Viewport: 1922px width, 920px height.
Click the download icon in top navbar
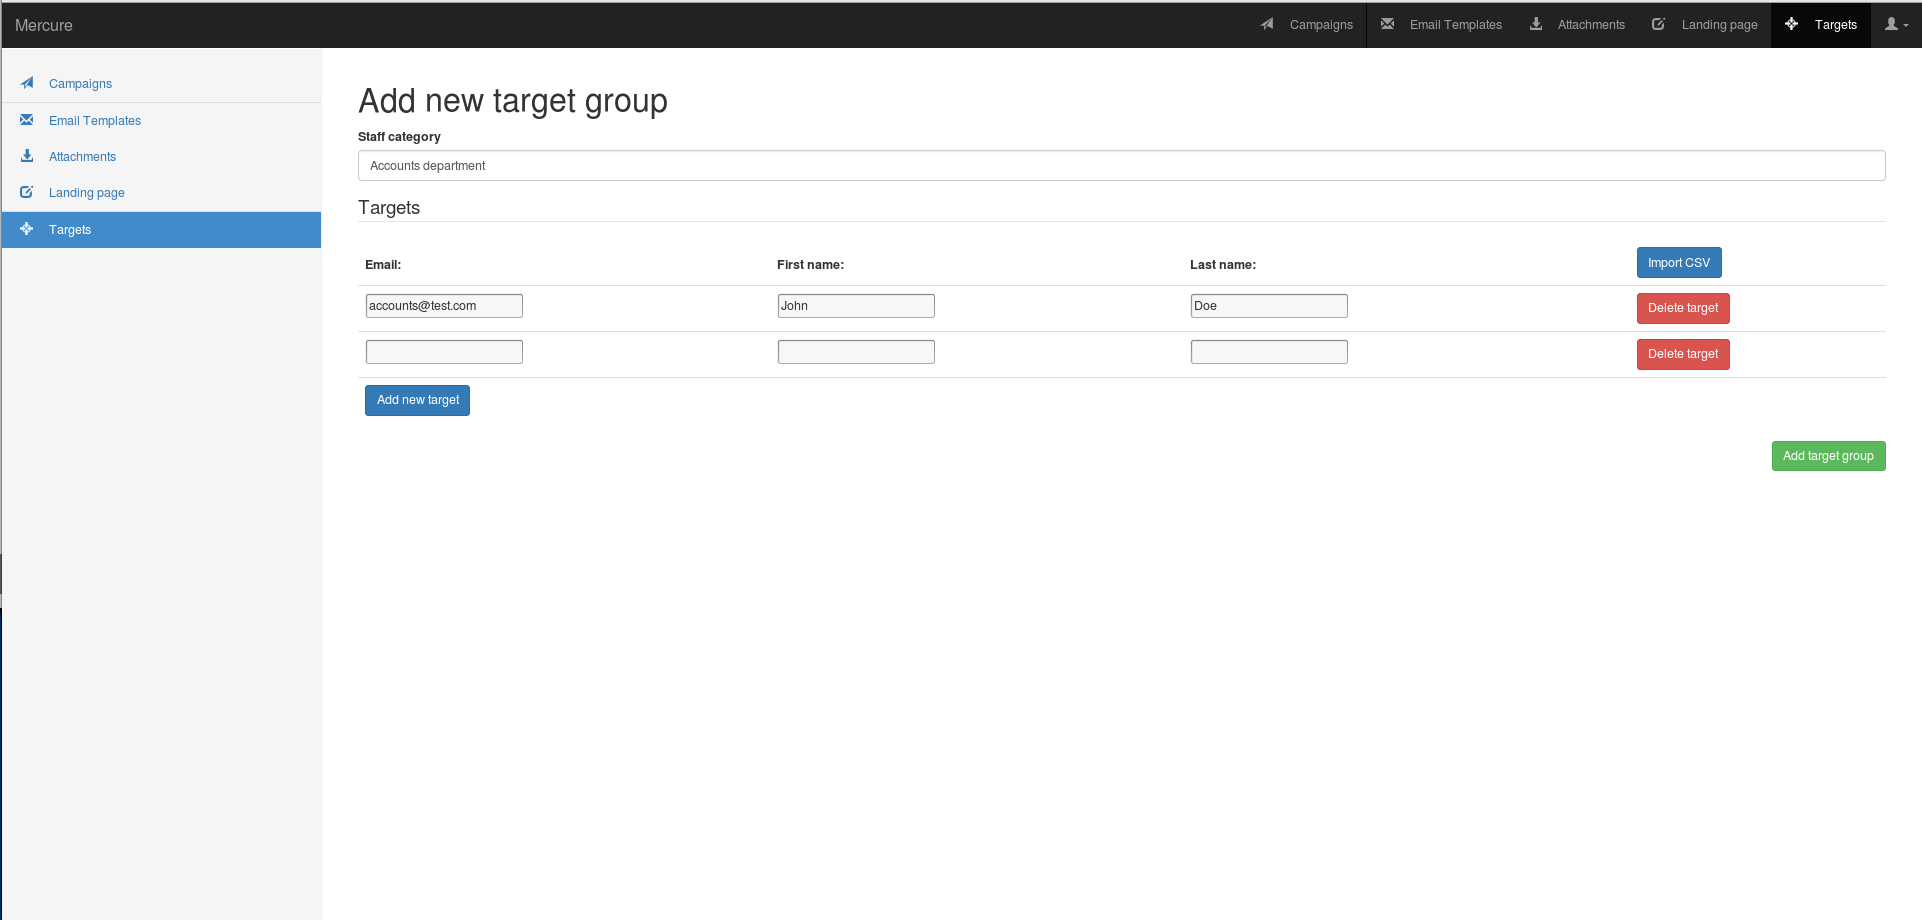click(x=1536, y=24)
